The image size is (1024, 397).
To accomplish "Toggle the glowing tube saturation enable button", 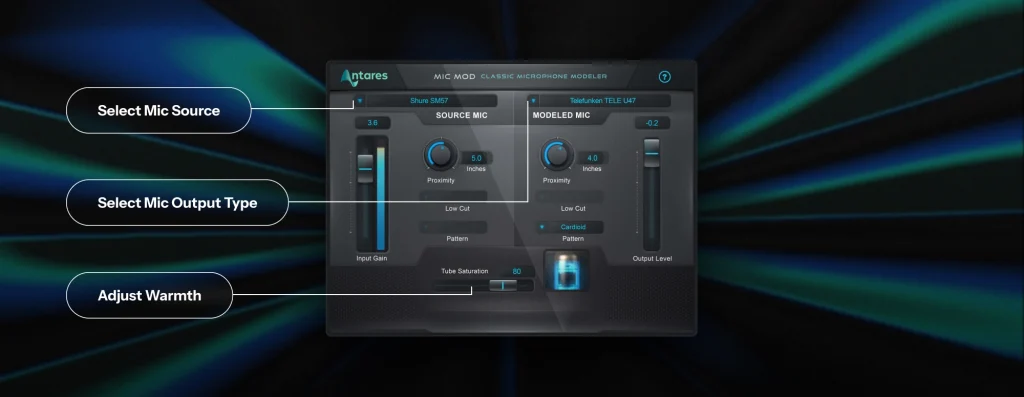I will [566, 270].
